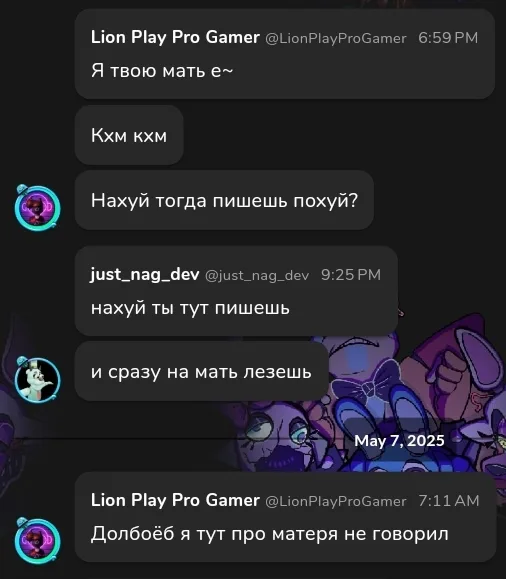
Task: Tap the 7:11 AM timestamp
Action: point(449,501)
